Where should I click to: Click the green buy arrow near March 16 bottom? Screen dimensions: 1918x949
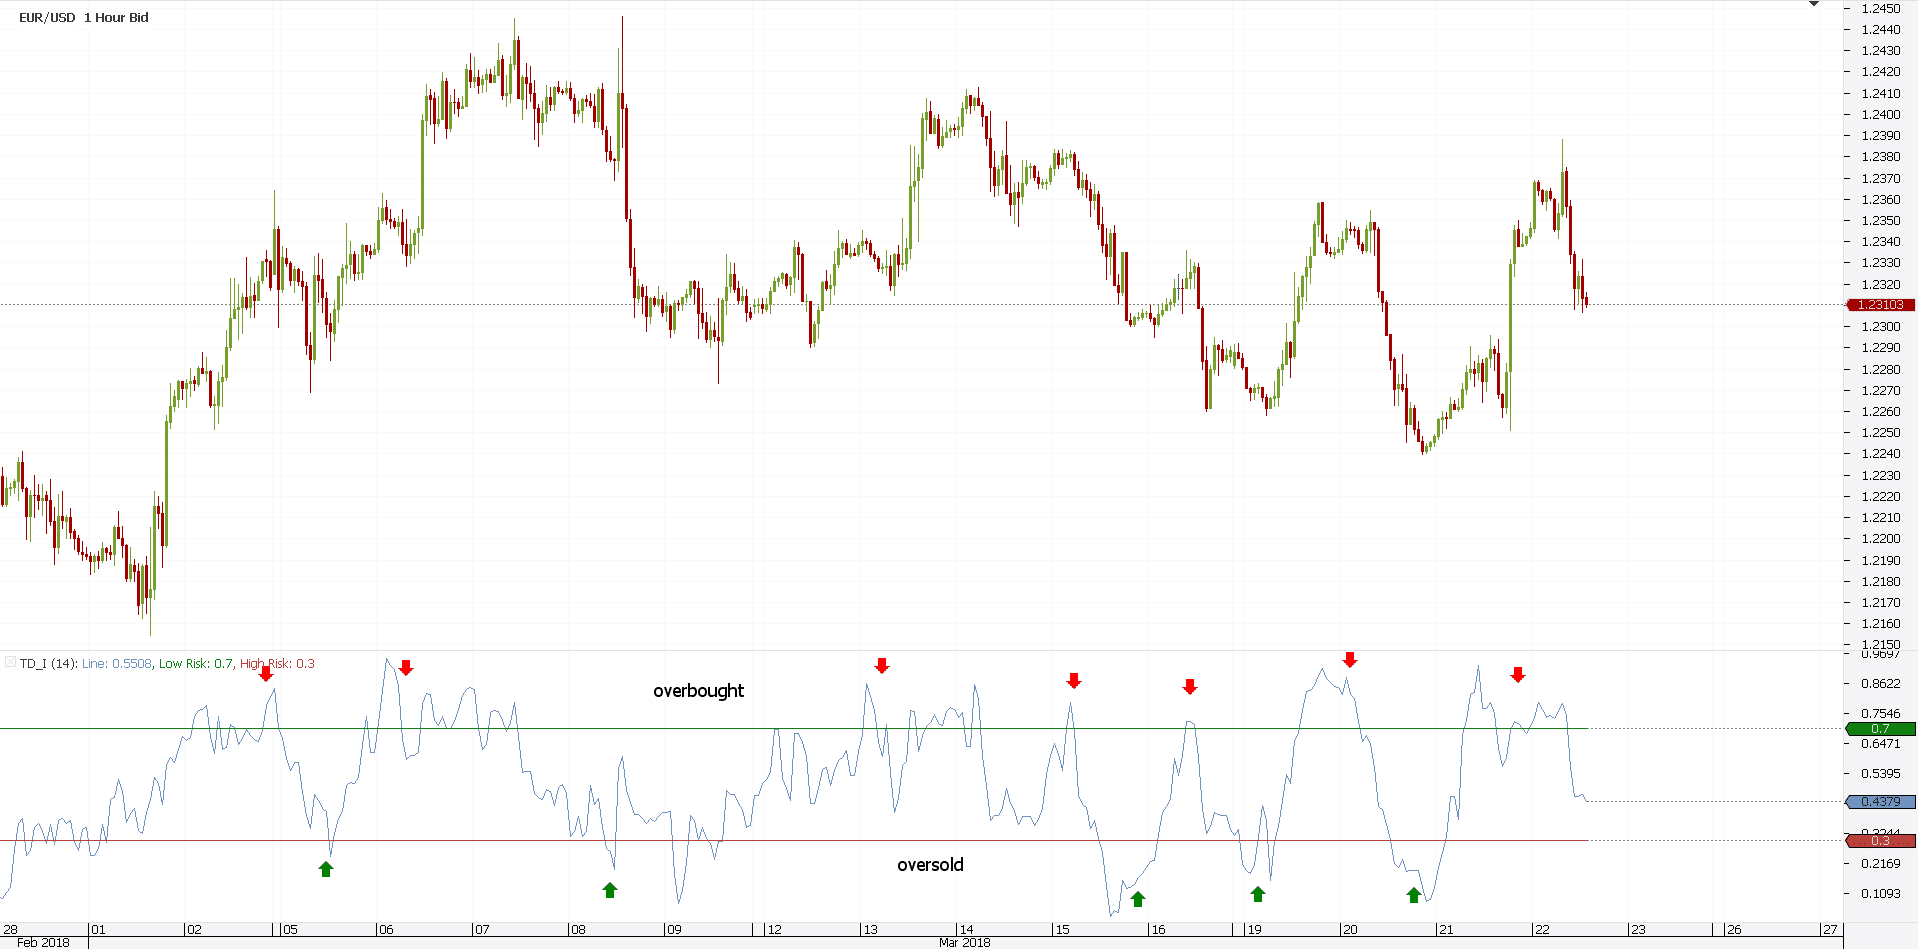pos(1137,899)
